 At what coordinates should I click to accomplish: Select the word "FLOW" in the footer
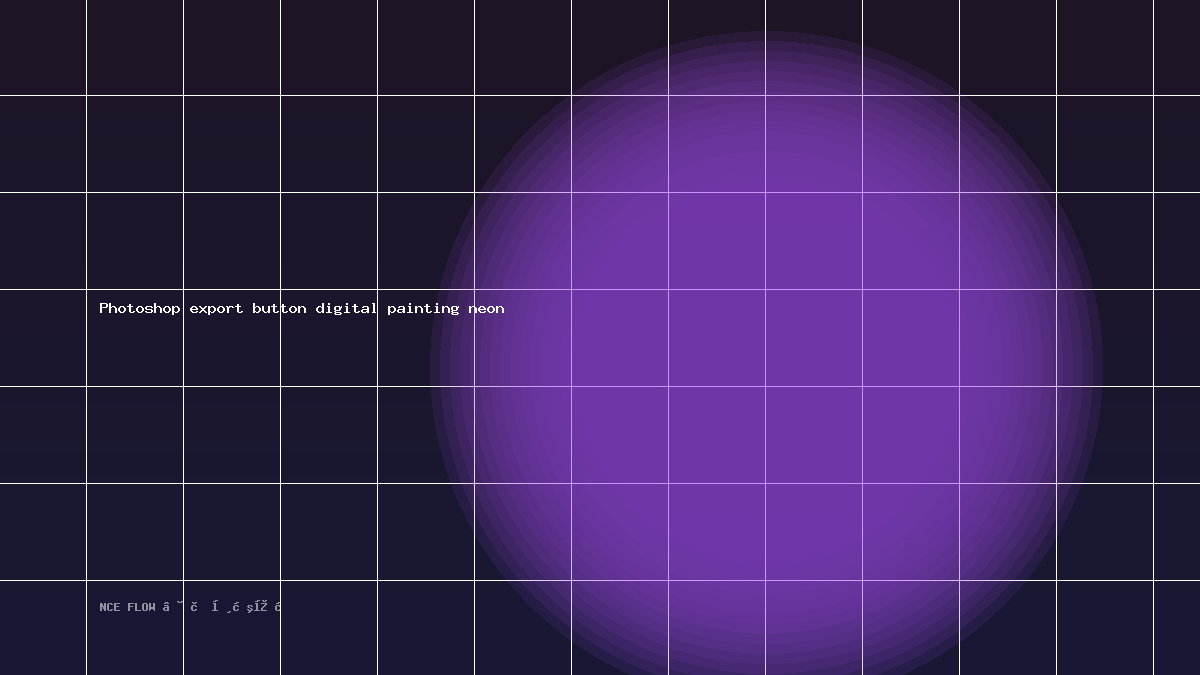point(141,607)
